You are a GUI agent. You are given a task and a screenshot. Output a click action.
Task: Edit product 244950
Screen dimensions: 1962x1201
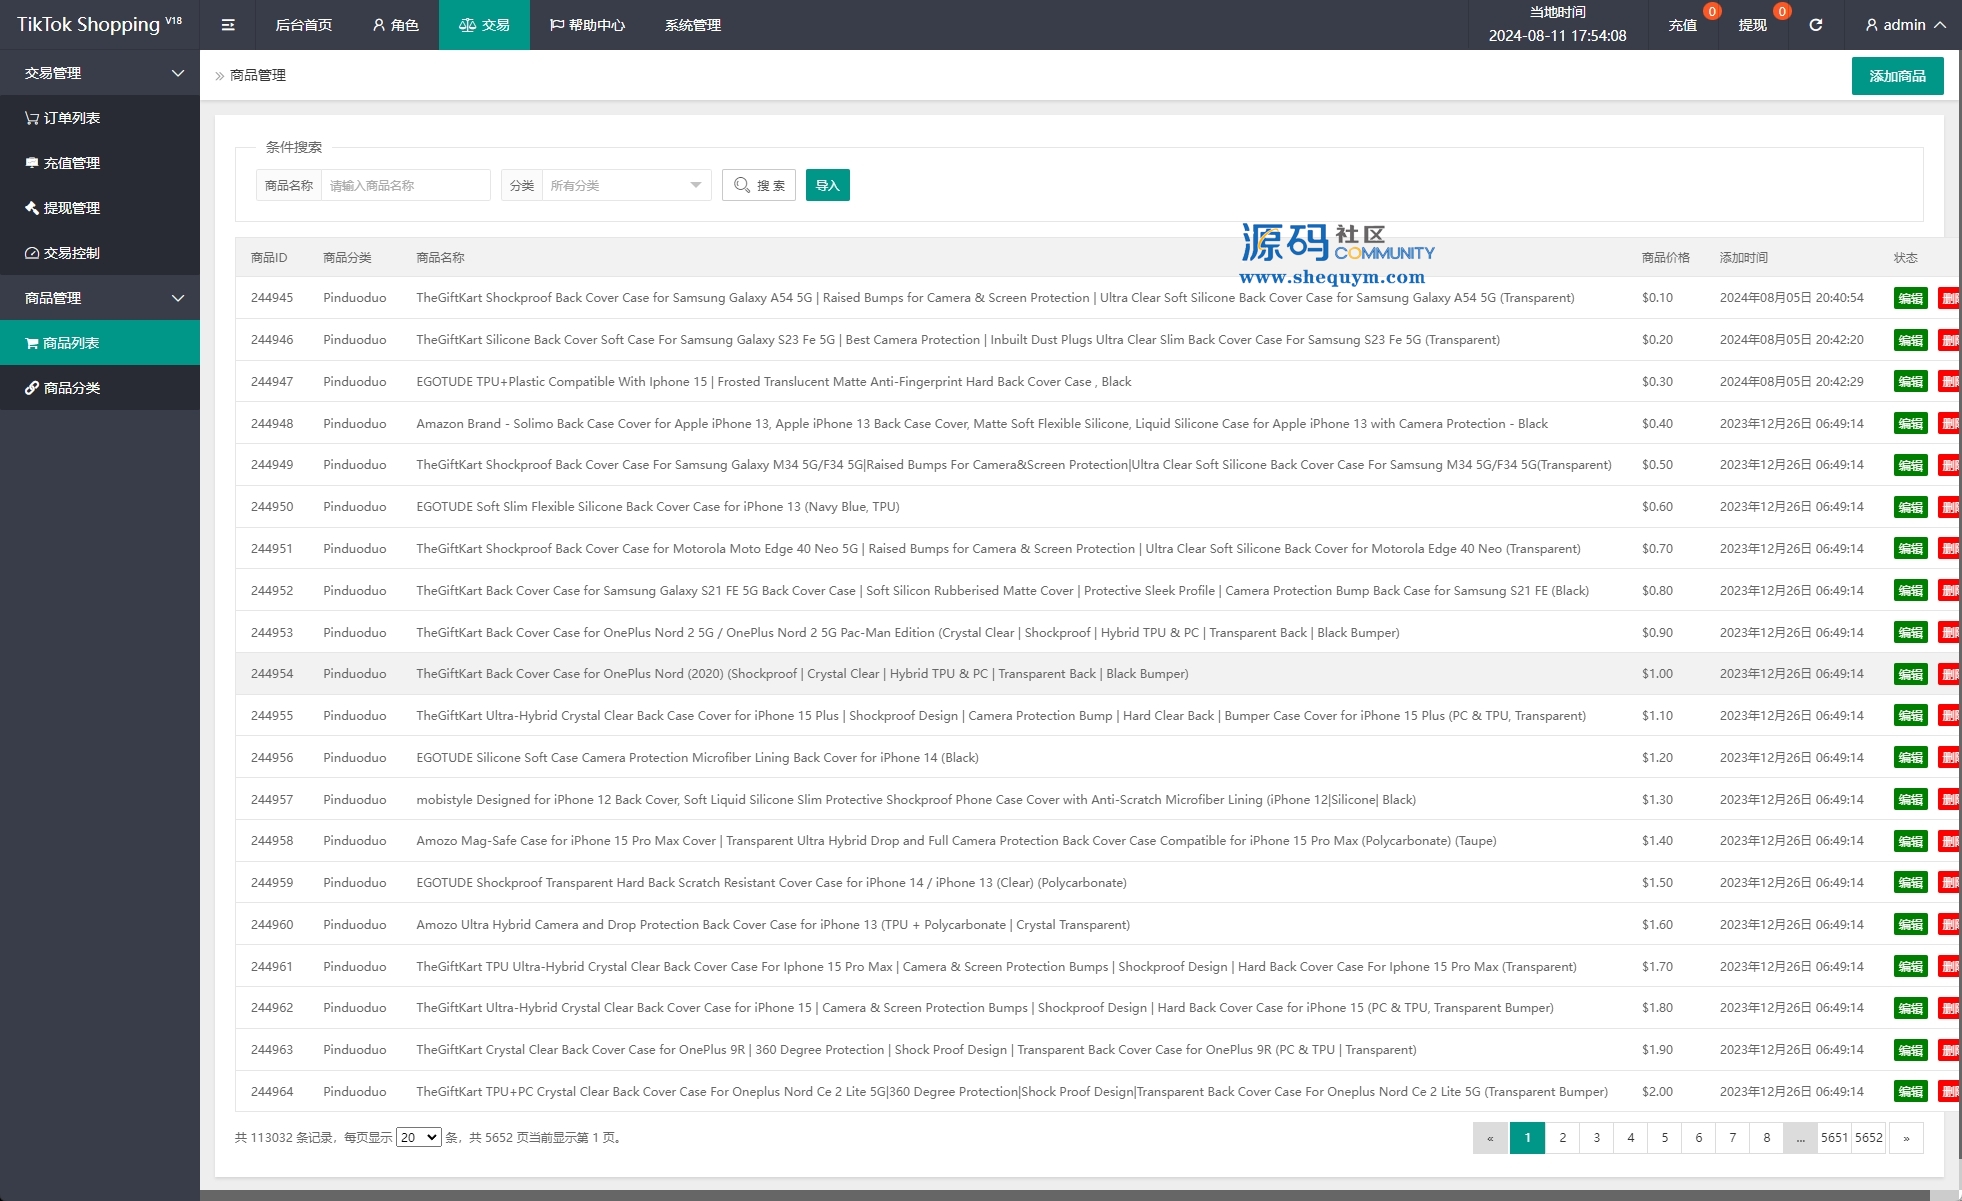coord(1910,507)
